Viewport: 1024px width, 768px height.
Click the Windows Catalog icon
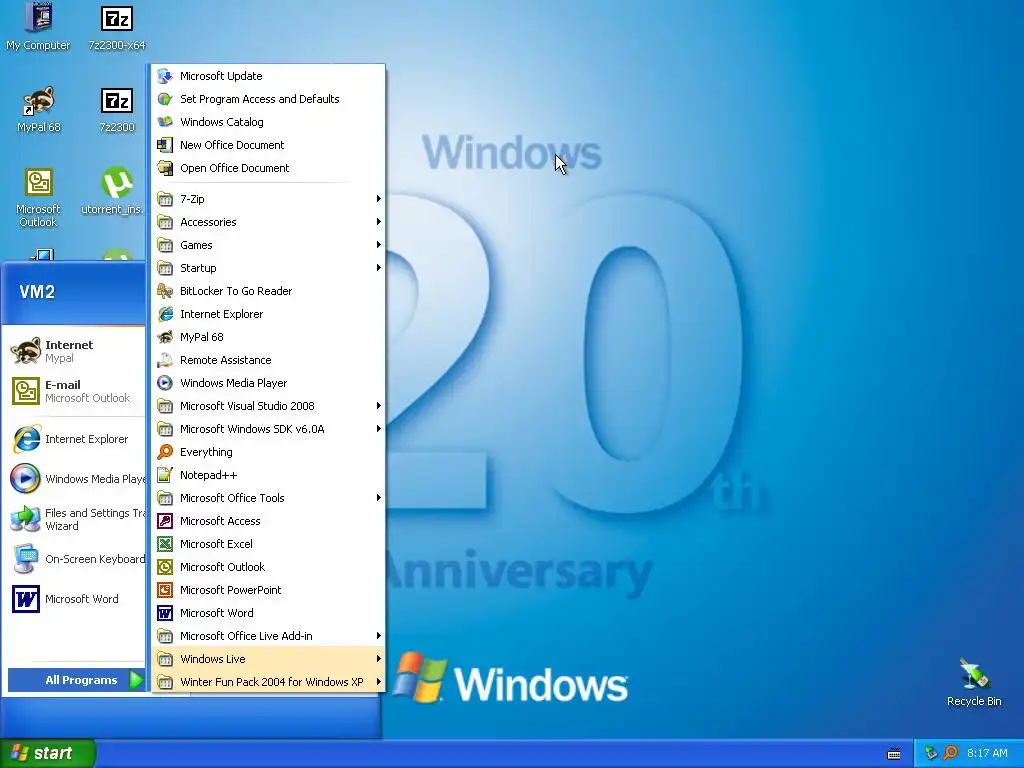click(165, 121)
